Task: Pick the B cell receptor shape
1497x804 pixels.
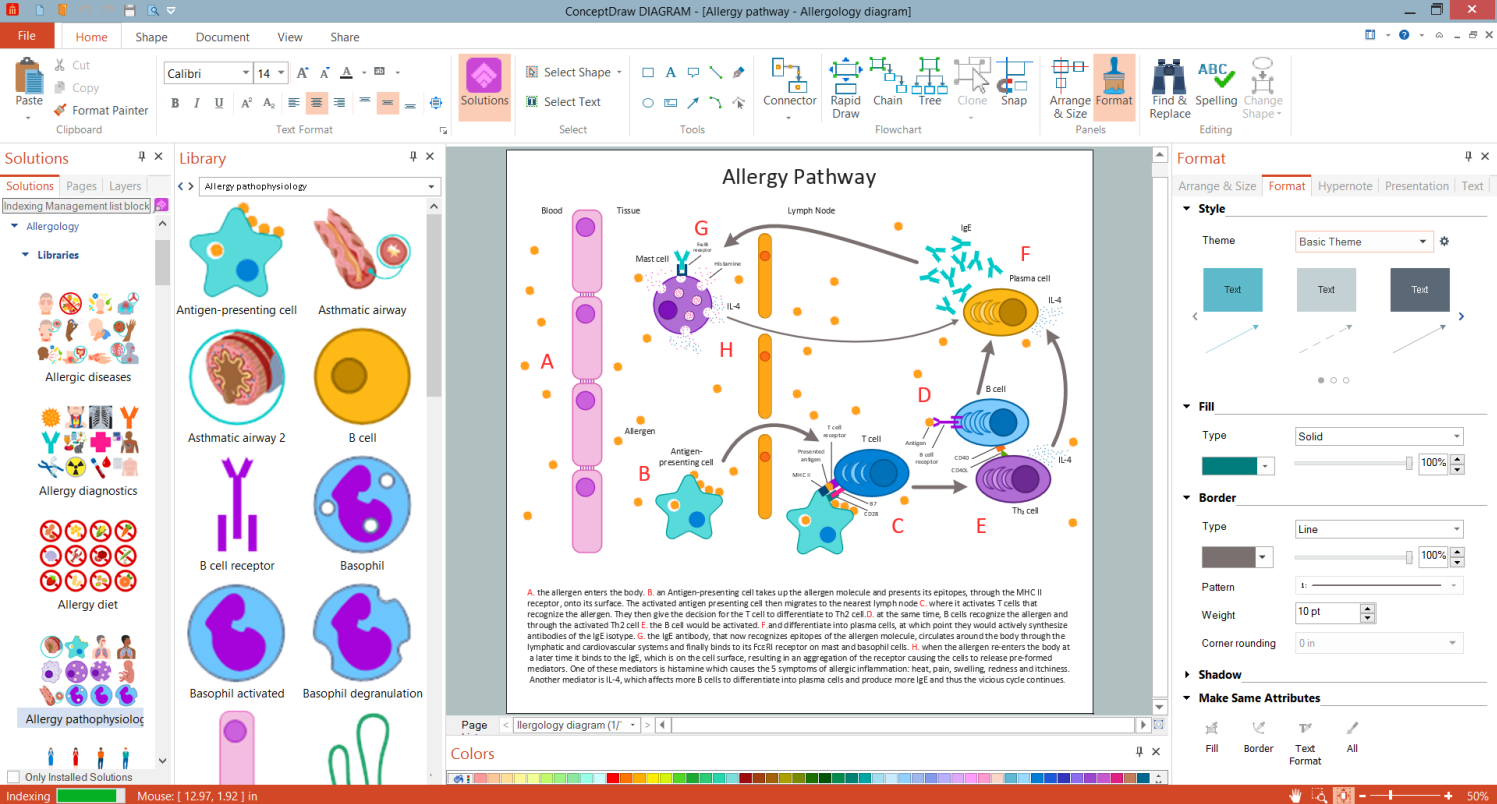Action: (x=236, y=515)
